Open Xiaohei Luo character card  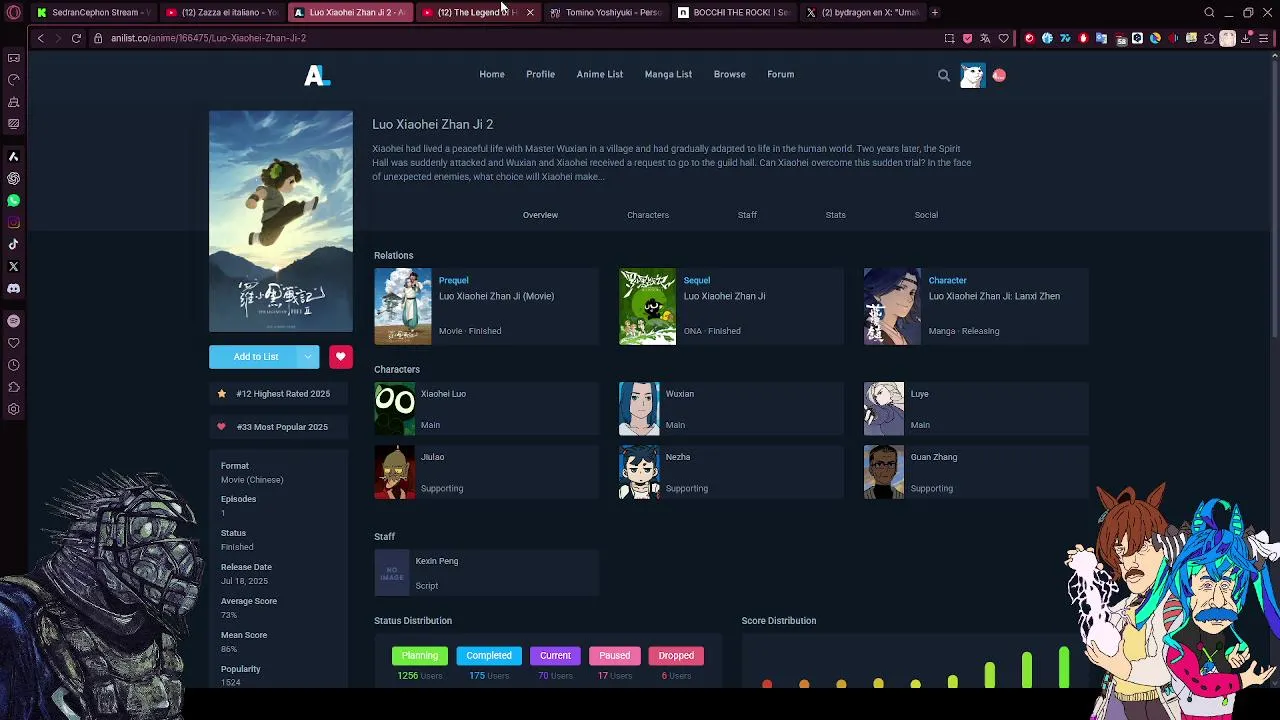click(486, 409)
